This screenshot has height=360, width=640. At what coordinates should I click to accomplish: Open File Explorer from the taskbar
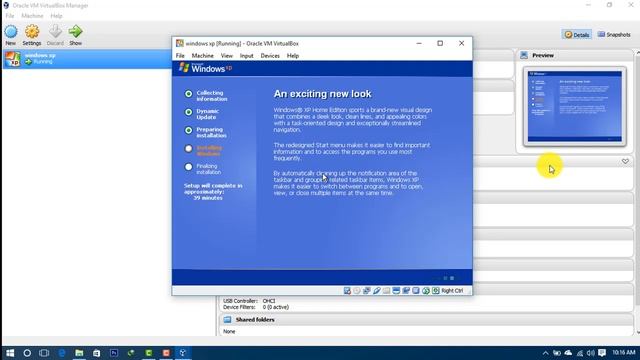[79, 353]
